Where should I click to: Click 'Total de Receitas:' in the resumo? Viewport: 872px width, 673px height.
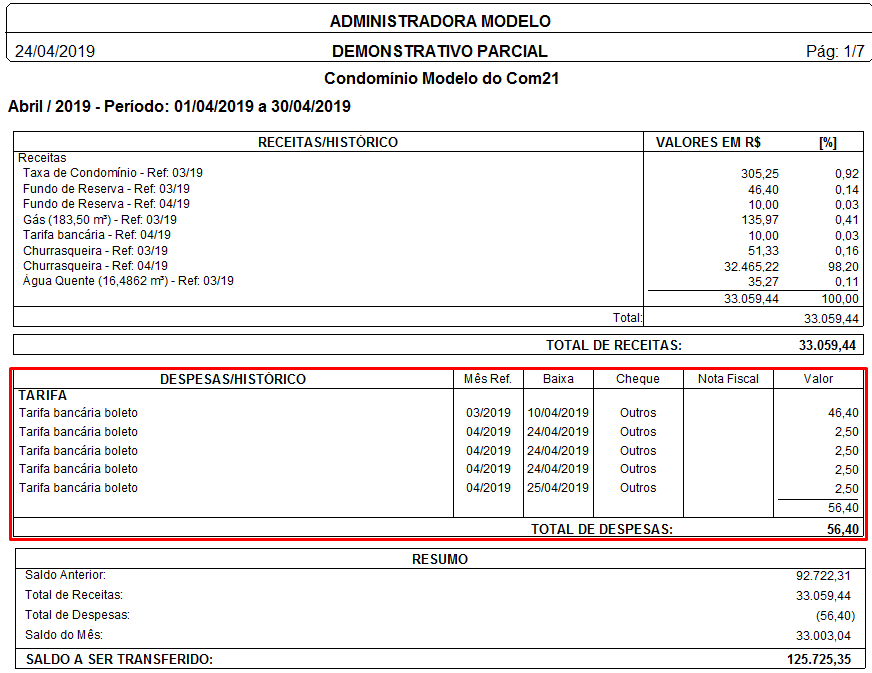tap(73, 595)
